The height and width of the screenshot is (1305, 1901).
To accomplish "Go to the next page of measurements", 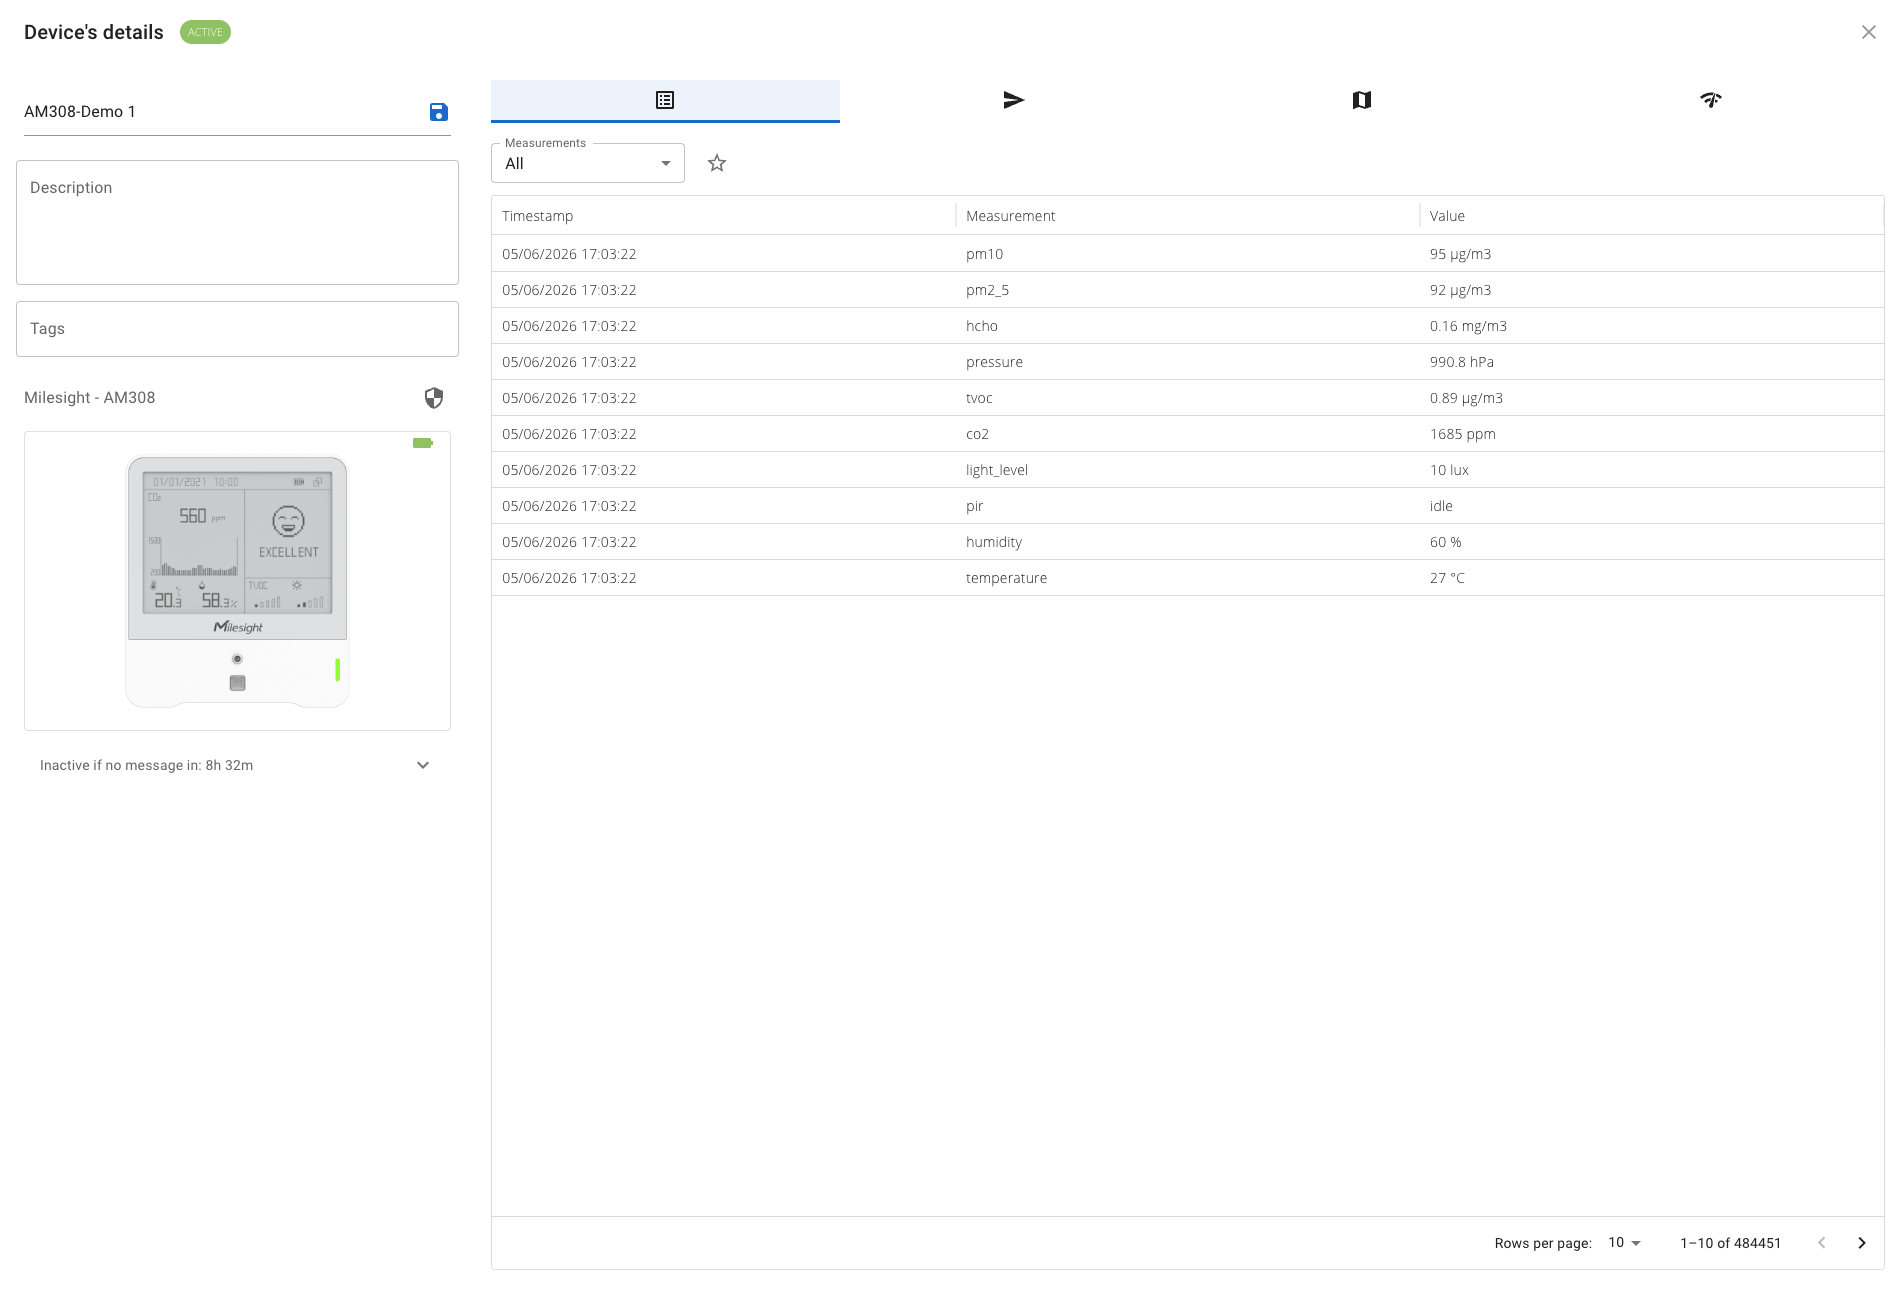I will pos(1862,1243).
